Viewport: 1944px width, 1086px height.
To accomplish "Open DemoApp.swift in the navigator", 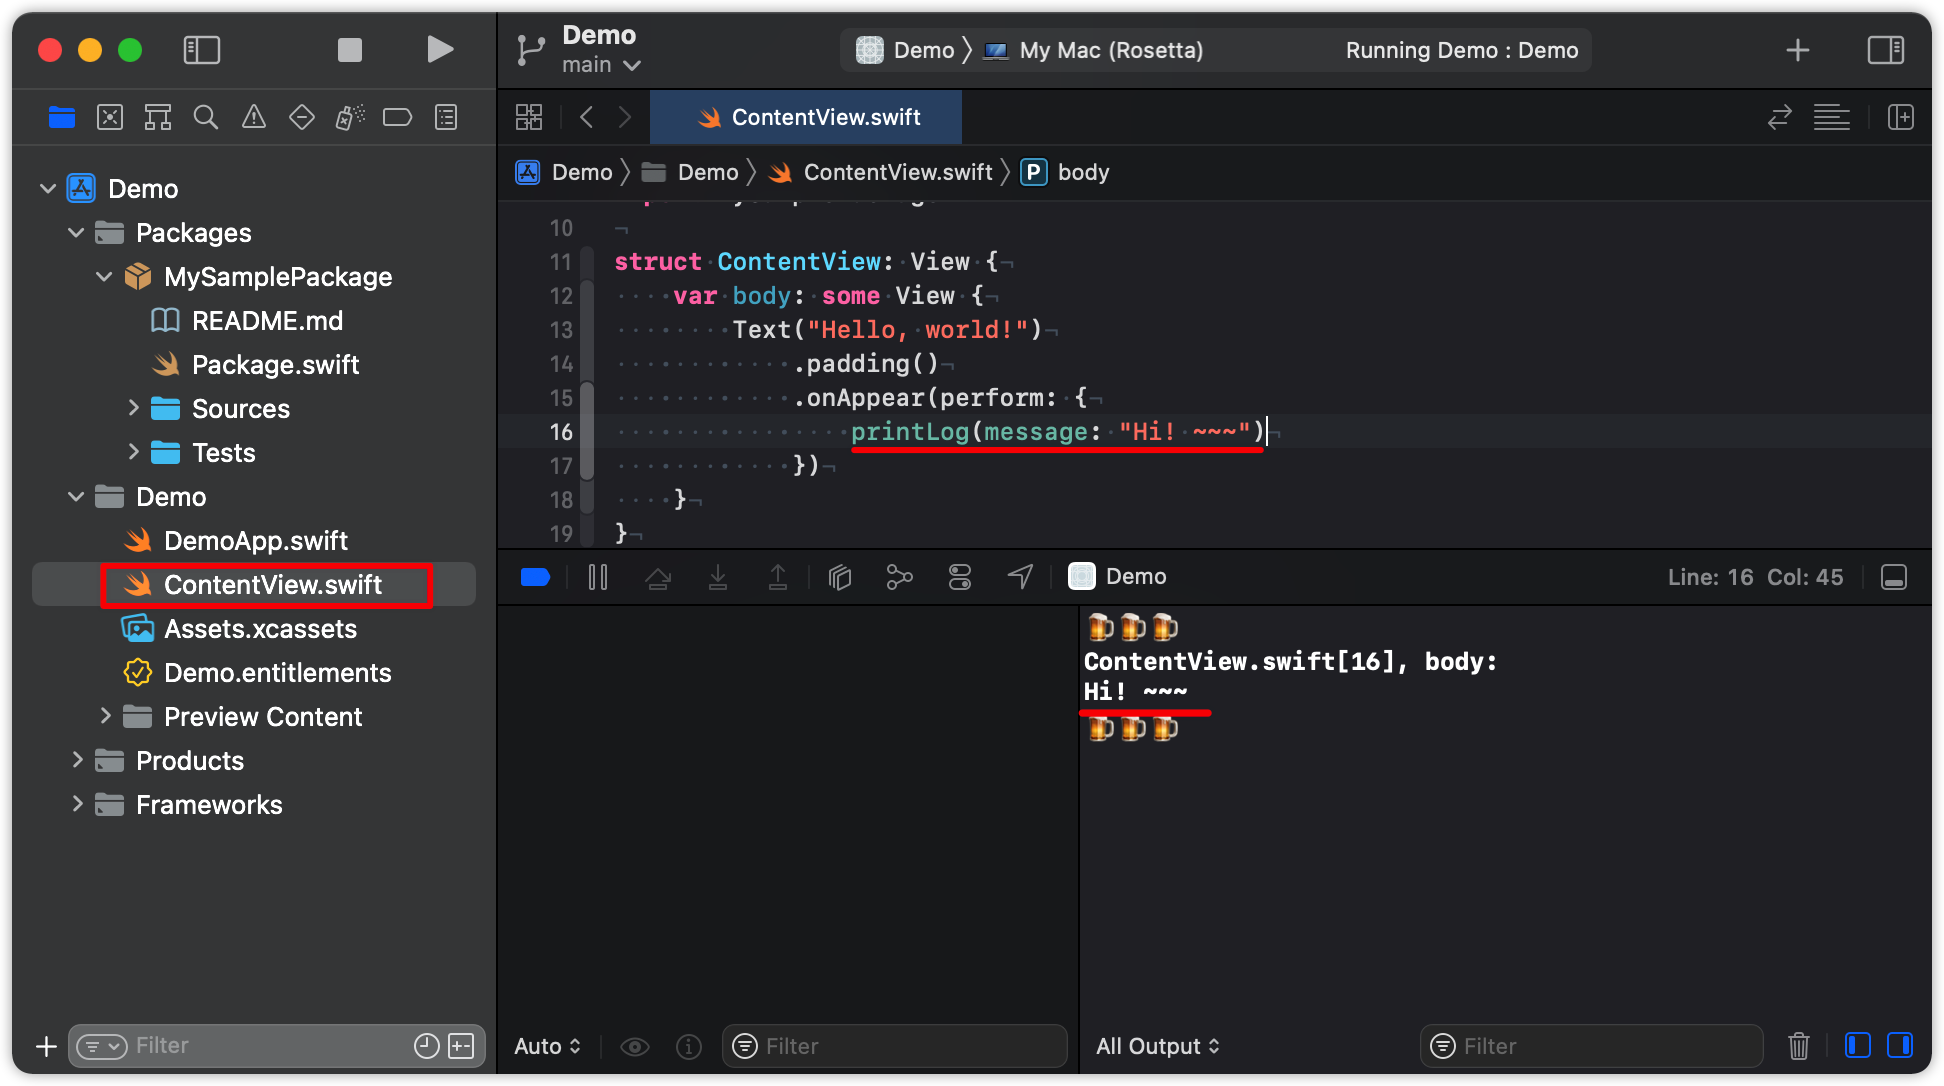I will [x=255, y=541].
